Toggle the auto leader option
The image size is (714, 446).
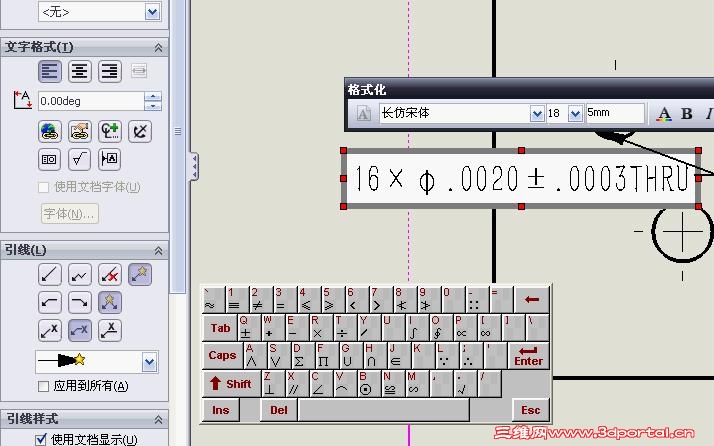tap(140, 275)
